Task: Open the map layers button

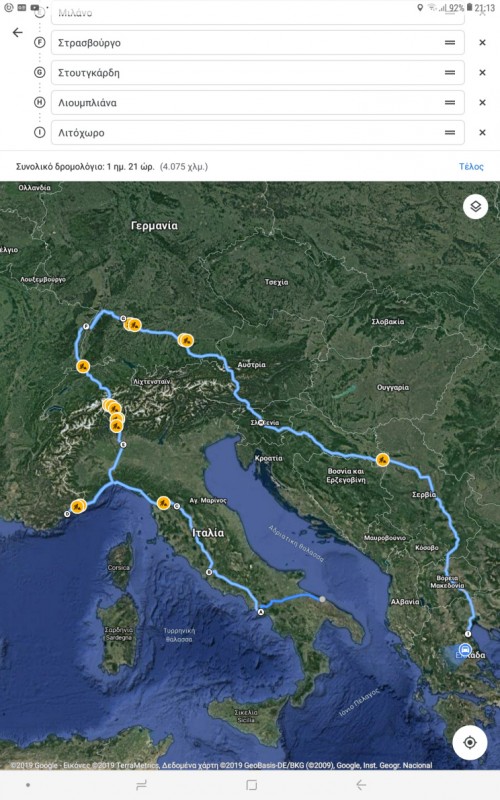Action: (476, 207)
